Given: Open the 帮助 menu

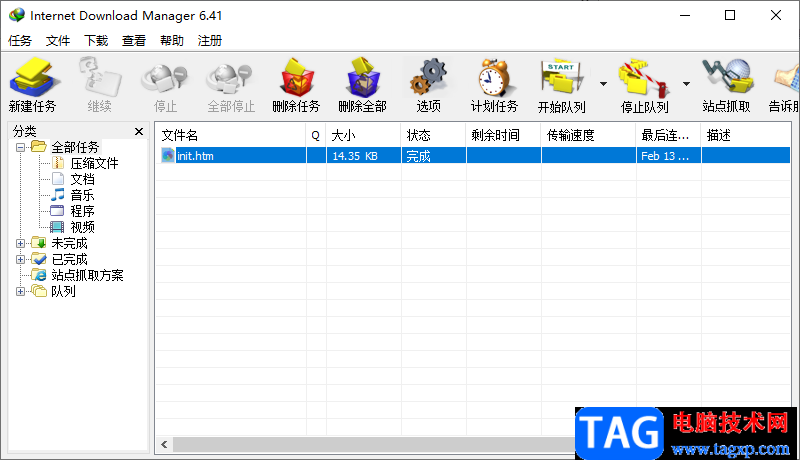Looking at the screenshot, I should (x=171, y=40).
